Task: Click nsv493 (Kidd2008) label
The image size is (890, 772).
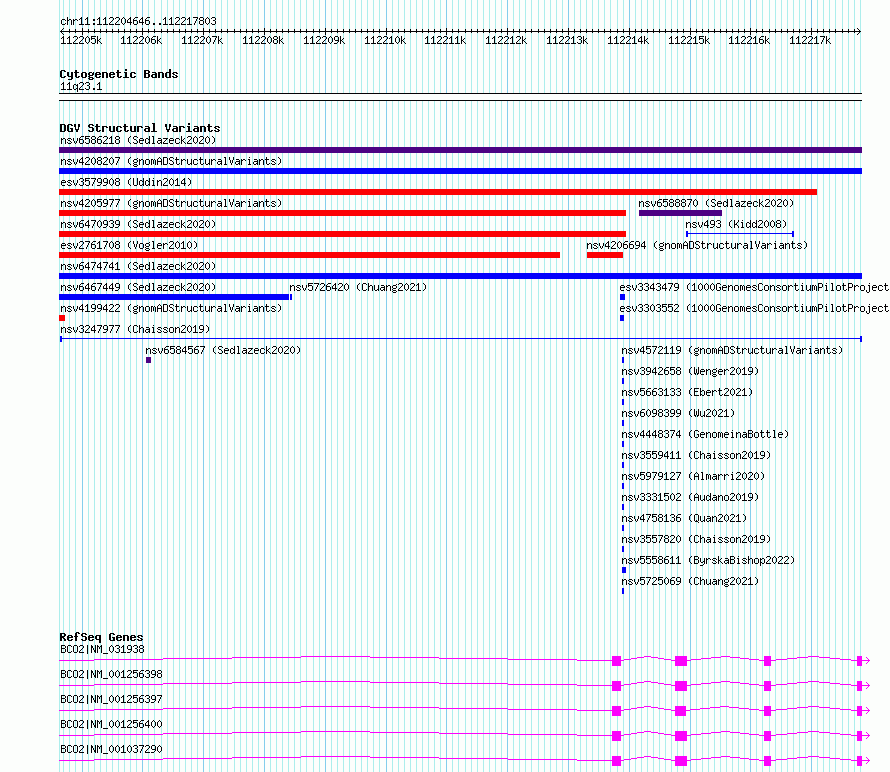Action: pos(736,224)
